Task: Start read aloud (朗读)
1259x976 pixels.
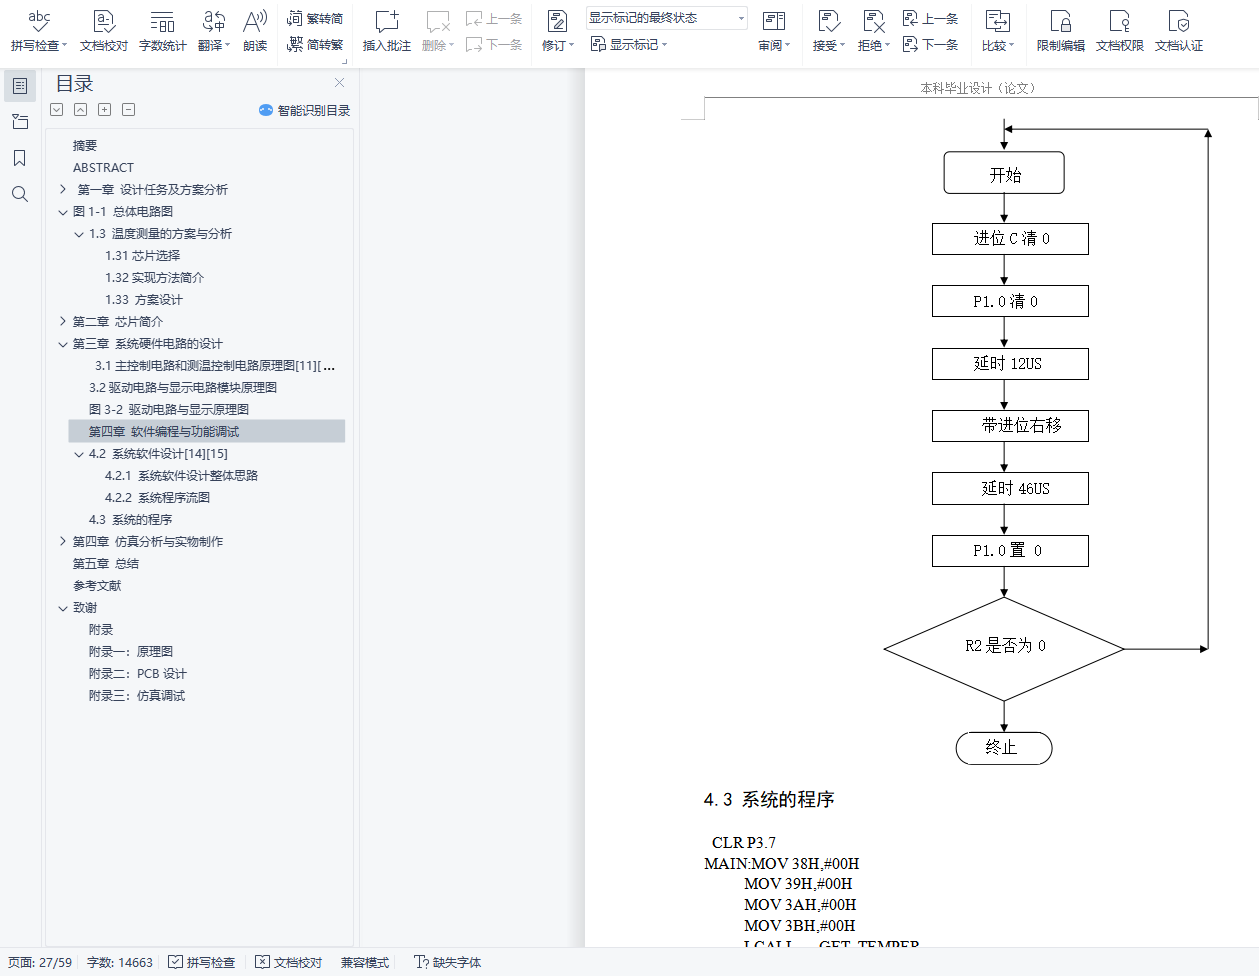Action: [x=255, y=30]
